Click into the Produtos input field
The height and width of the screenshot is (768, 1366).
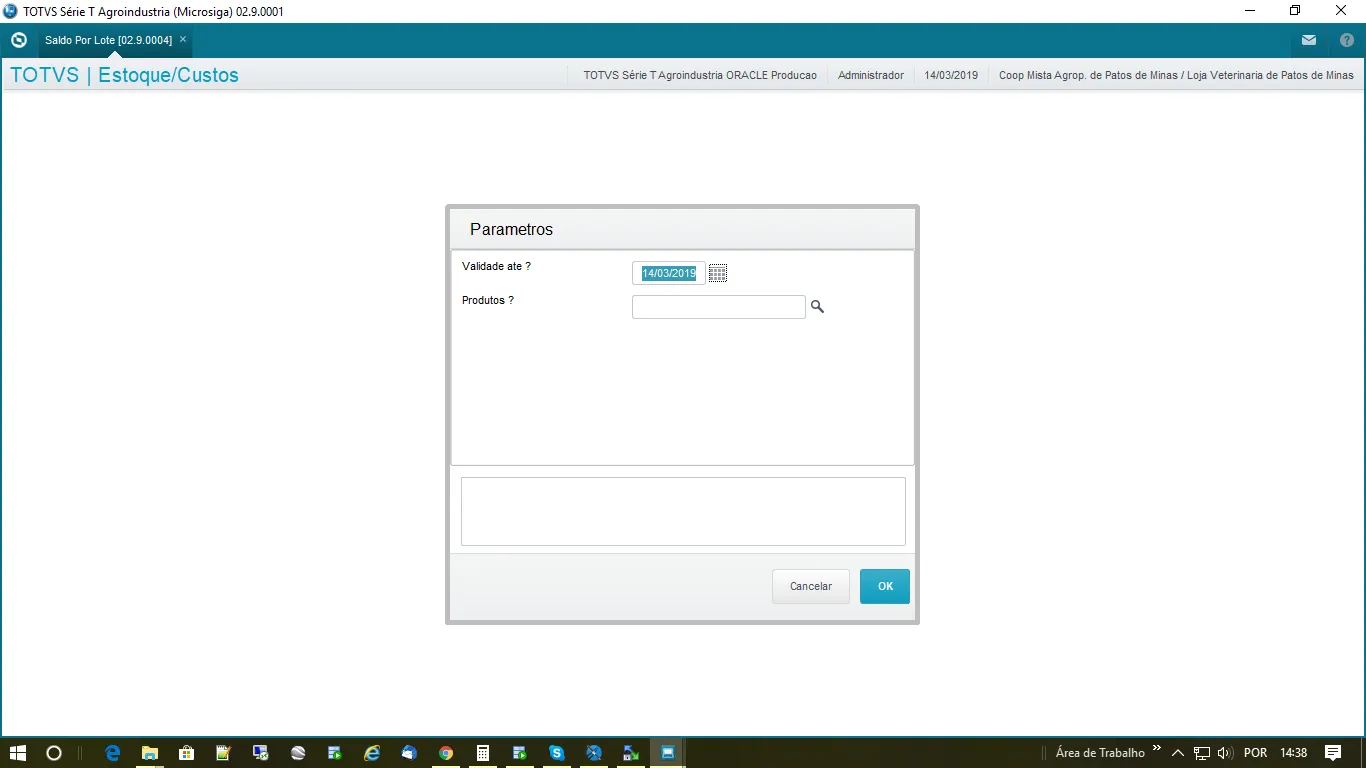pyautogui.click(x=718, y=307)
